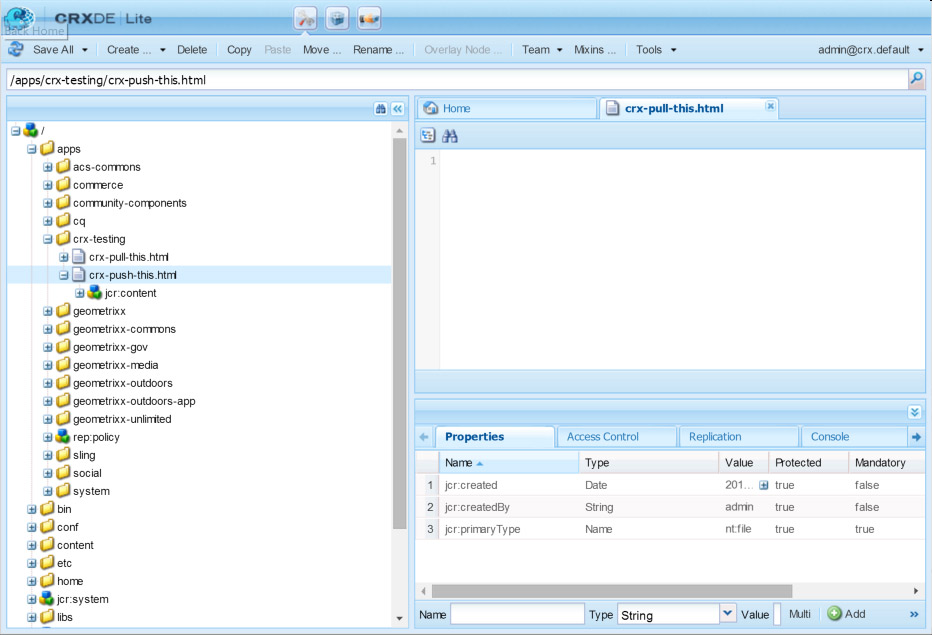
Task: Click the Save All refresh icon
Action: pyautogui.click(x=16, y=49)
